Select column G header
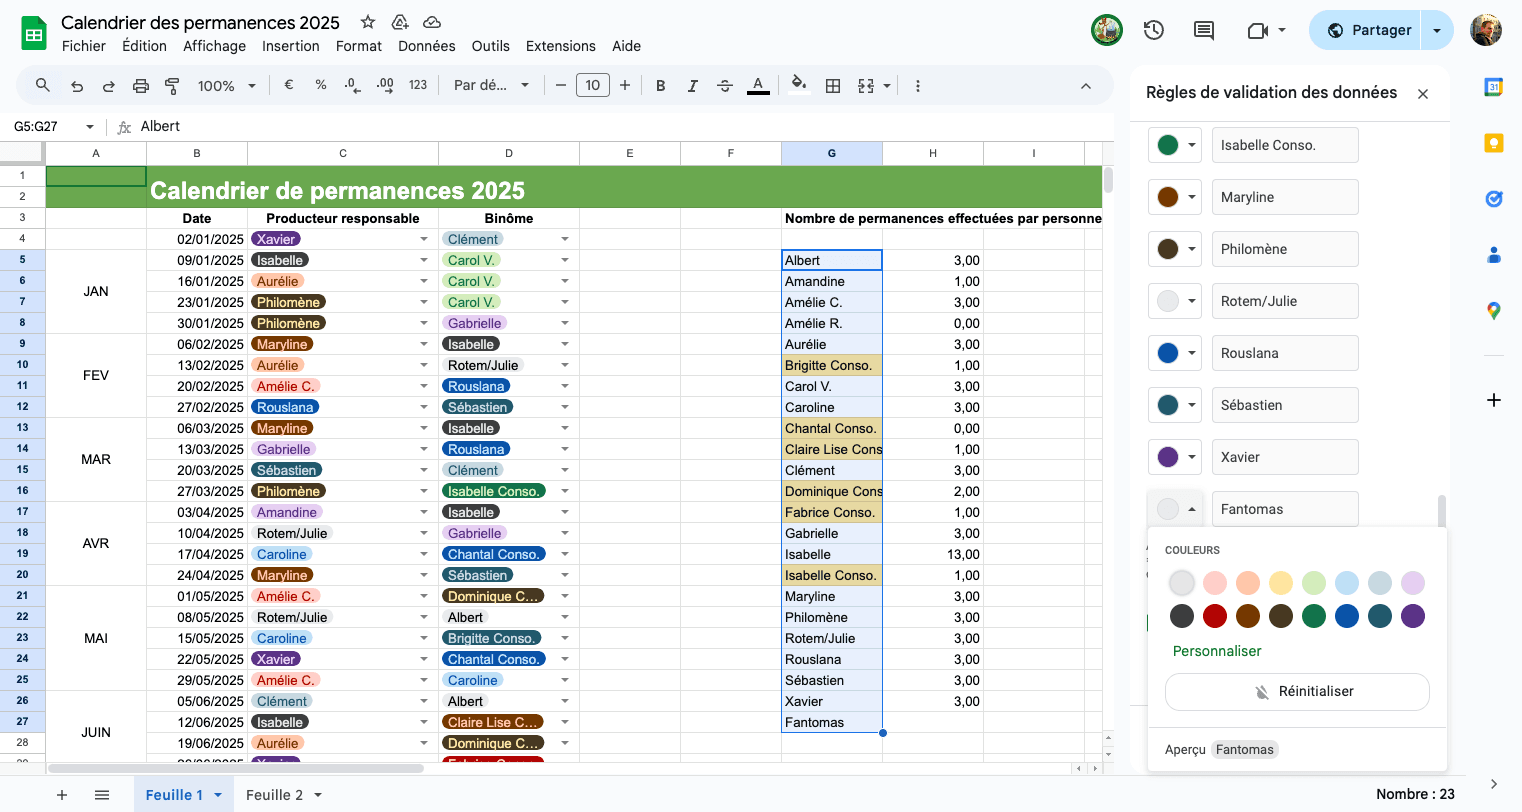Screen dimensions: 1522x812 [832, 153]
